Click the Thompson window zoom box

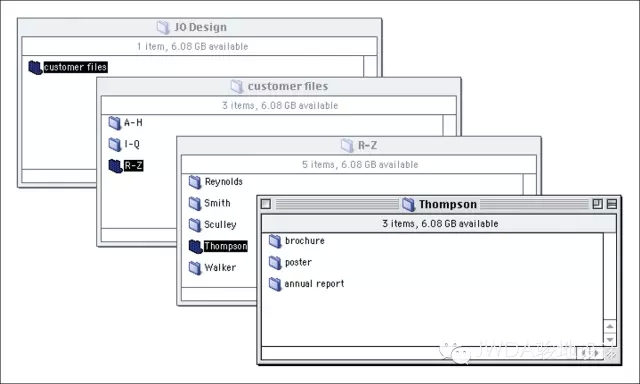[x=597, y=204]
